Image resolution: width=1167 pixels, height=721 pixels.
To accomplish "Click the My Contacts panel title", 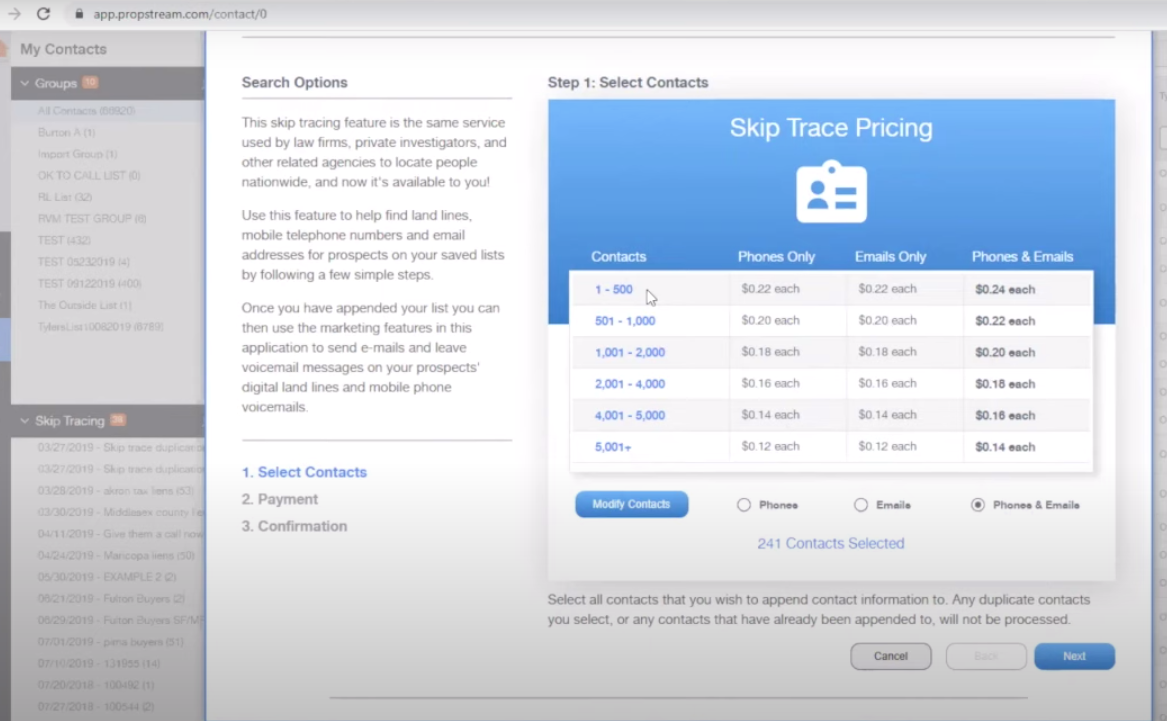I will pos(63,49).
